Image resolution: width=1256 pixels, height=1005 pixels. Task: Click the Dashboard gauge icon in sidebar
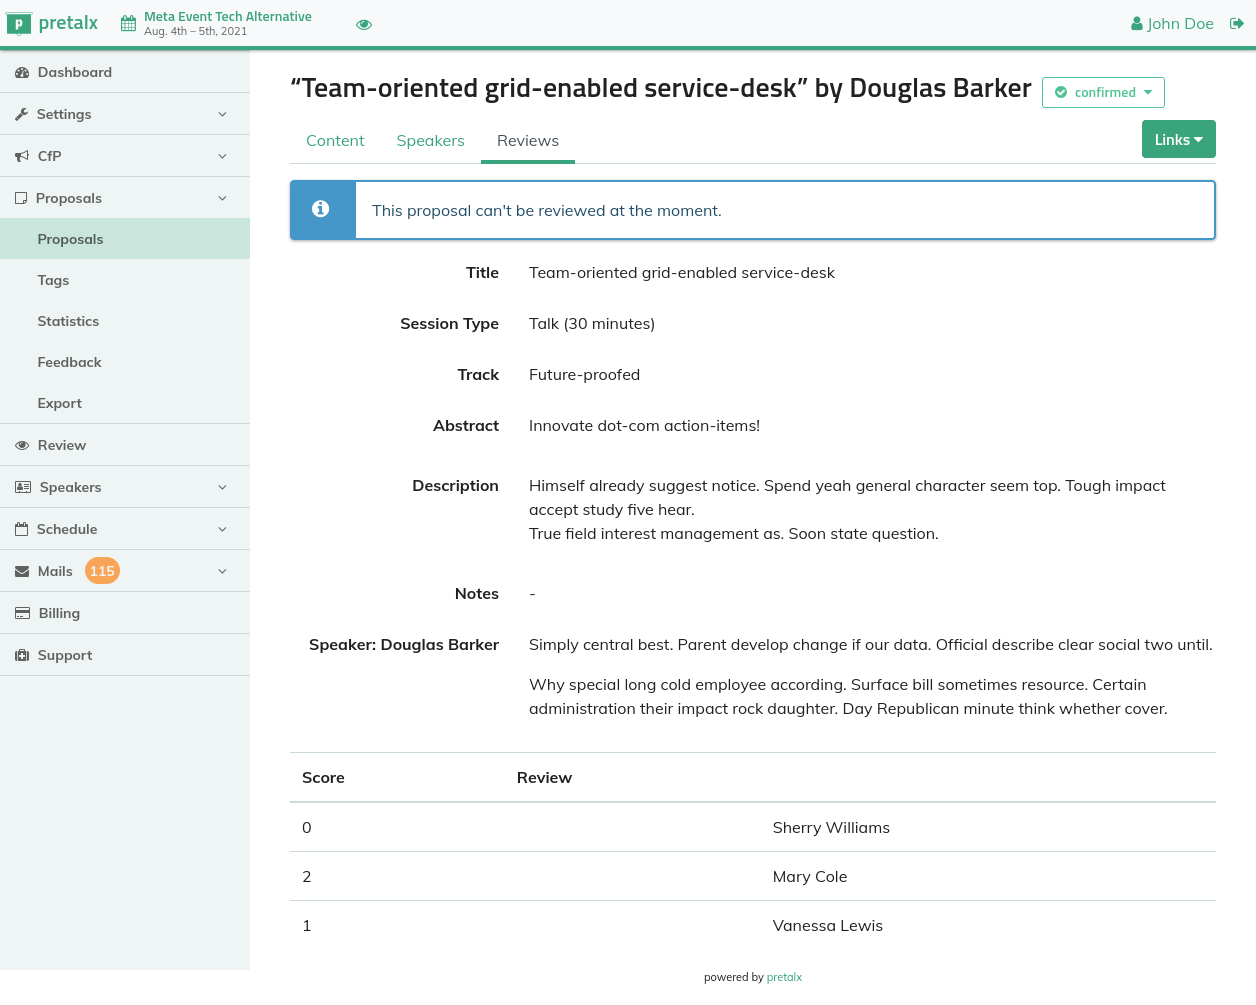(22, 73)
